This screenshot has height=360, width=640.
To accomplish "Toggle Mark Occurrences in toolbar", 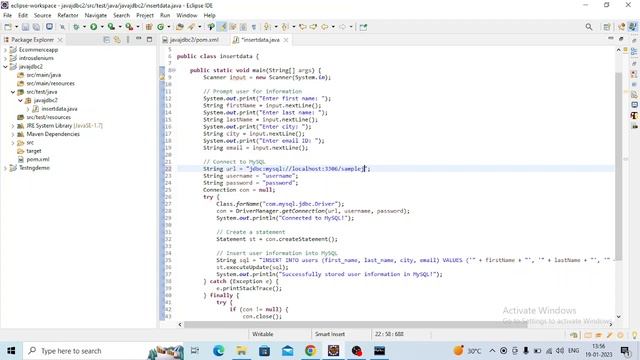I will click(x=222, y=27).
